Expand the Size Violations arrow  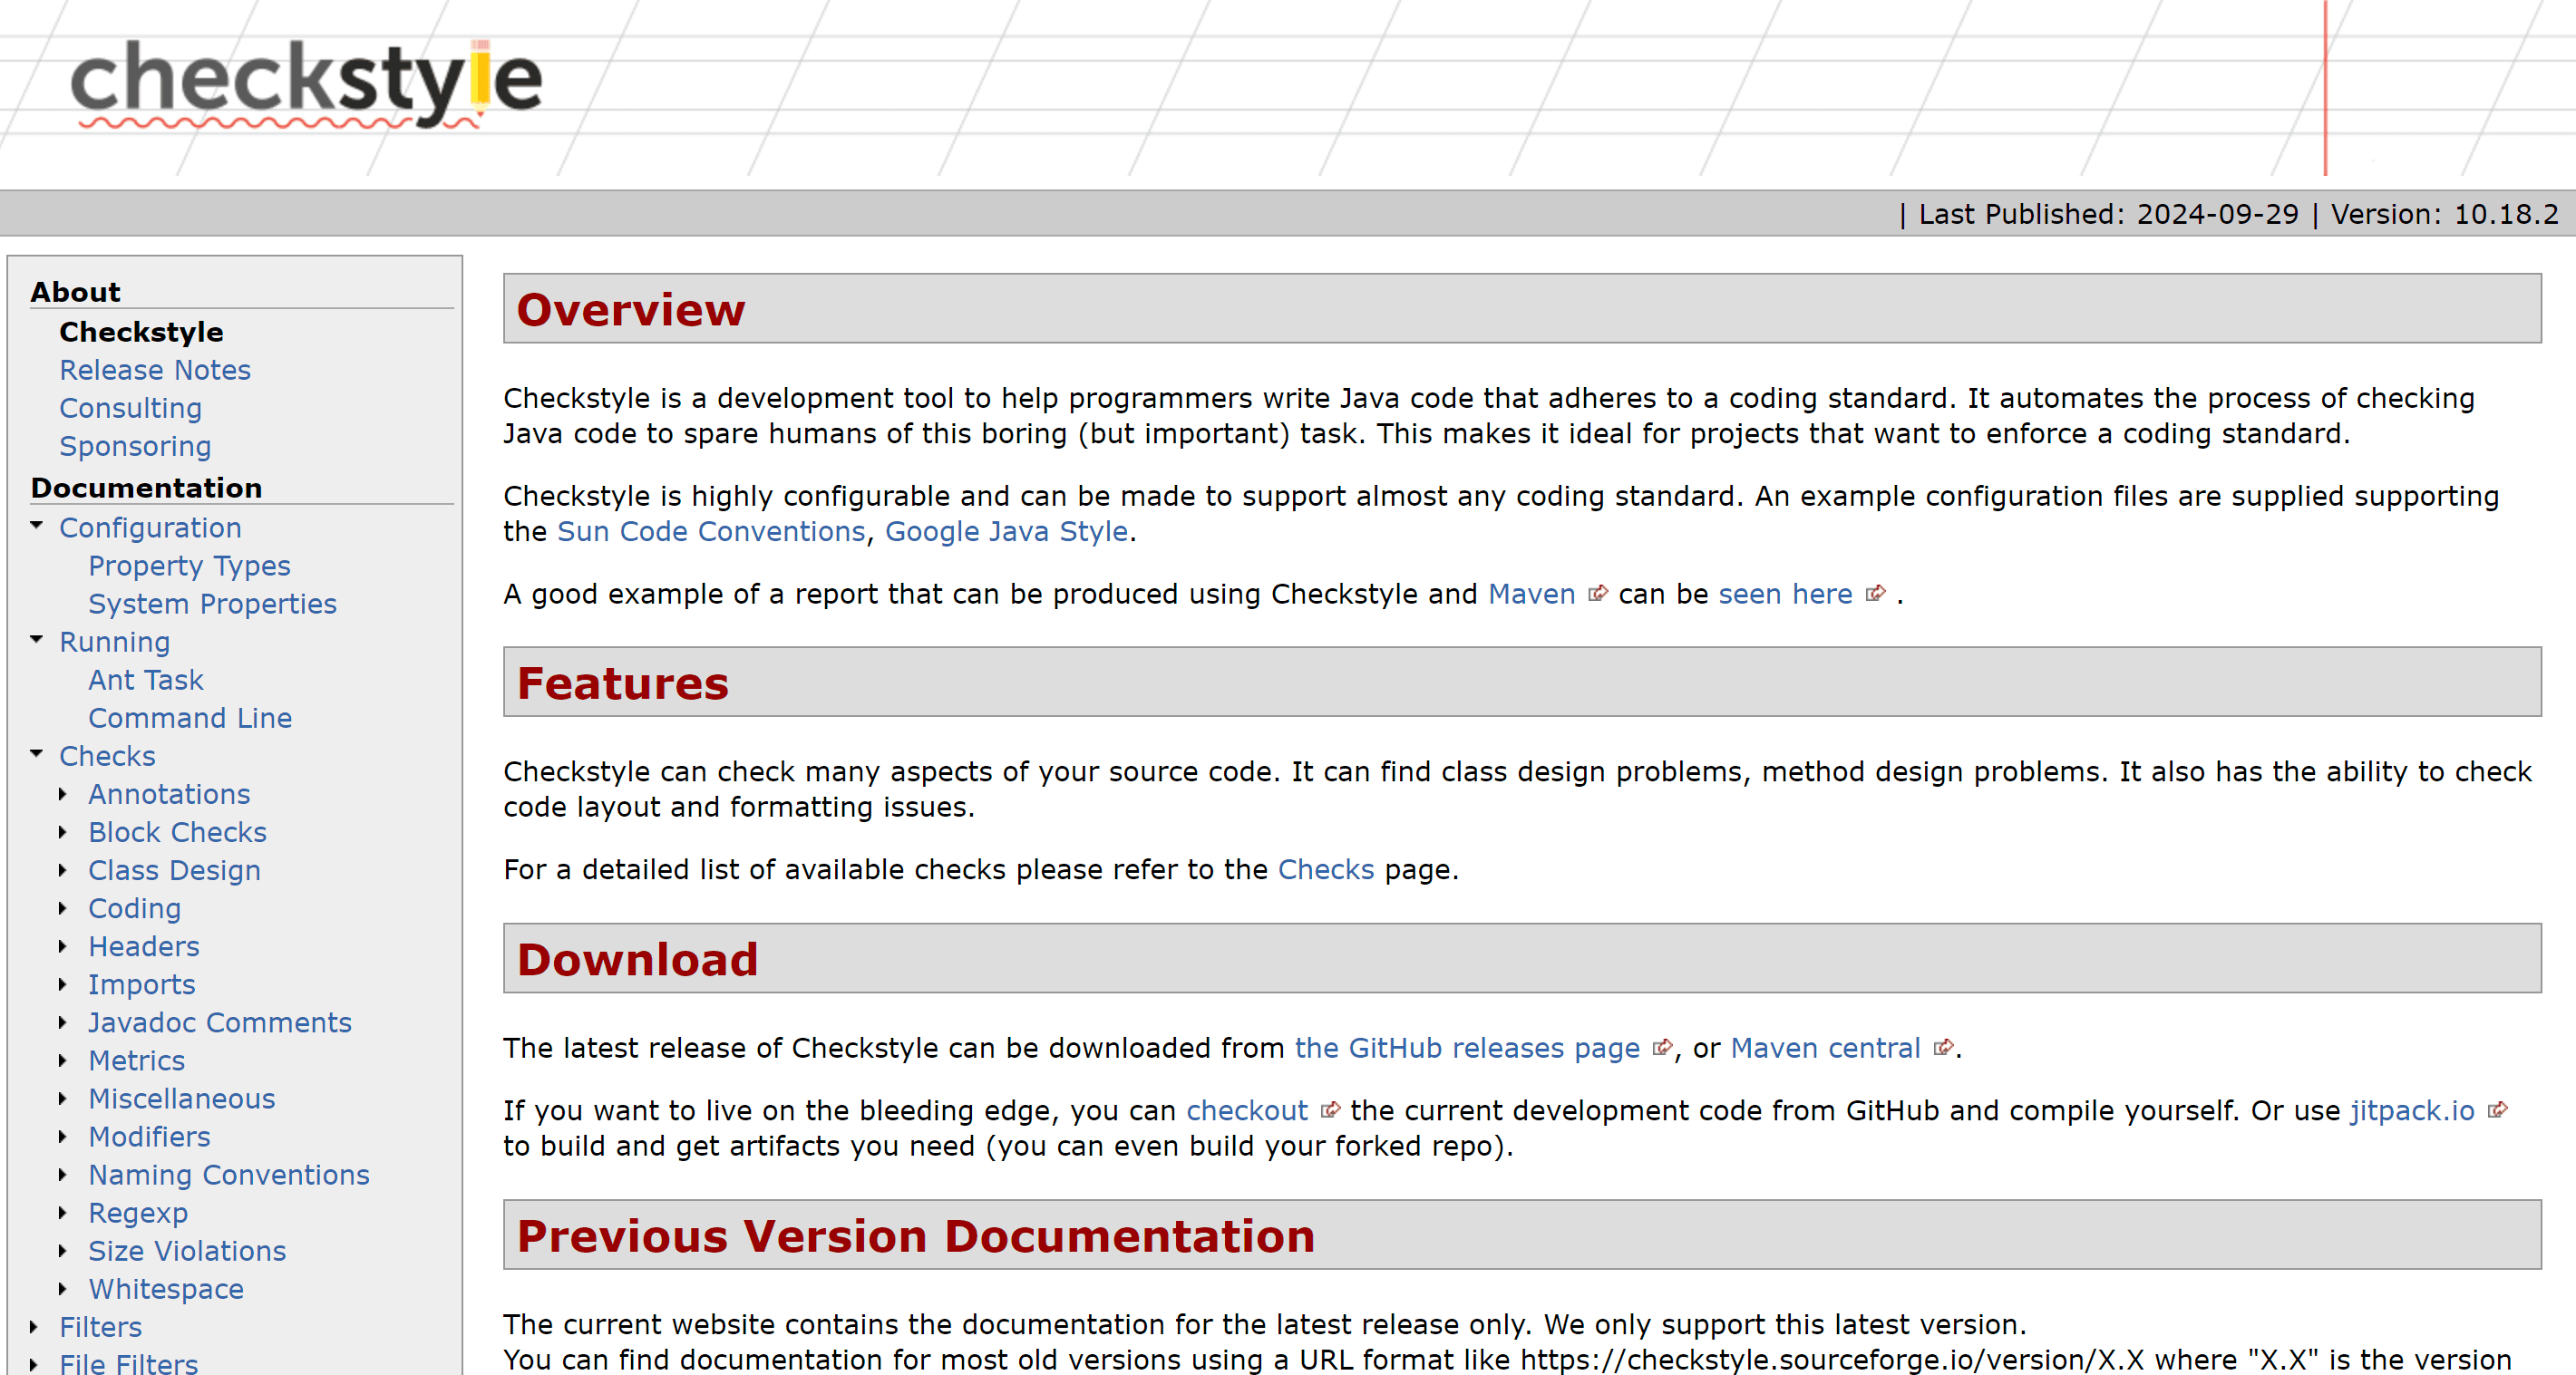pyautogui.click(x=63, y=1250)
